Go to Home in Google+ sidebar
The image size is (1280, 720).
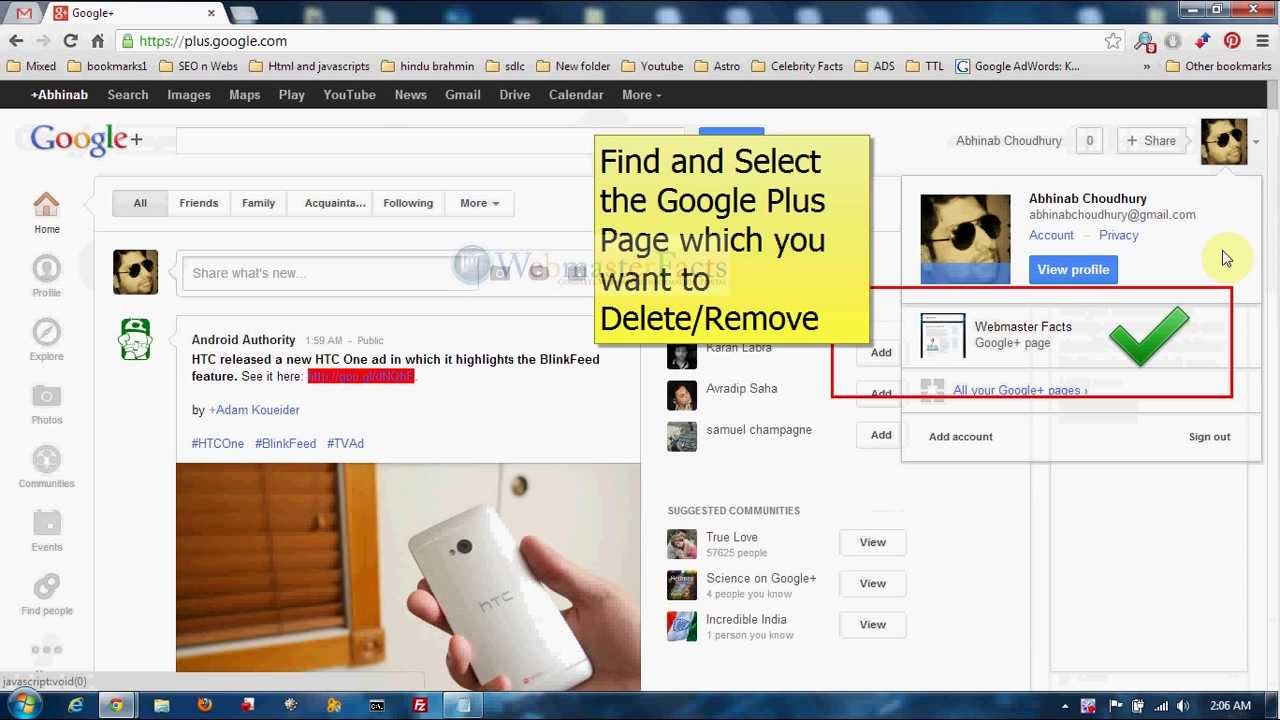[46, 213]
